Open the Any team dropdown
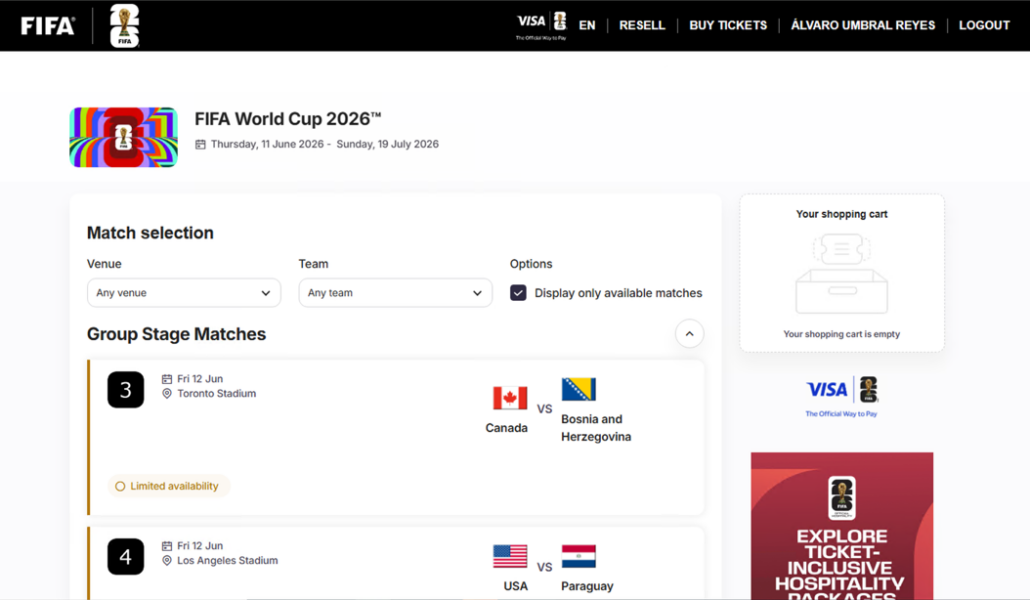The width and height of the screenshot is (1030, 600). (395, 293)
